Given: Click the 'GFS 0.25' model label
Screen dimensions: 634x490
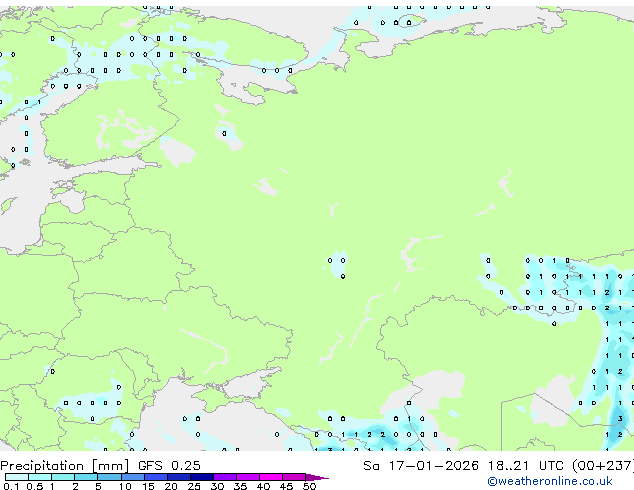Looking at the screenshot, I should (169, 466).
